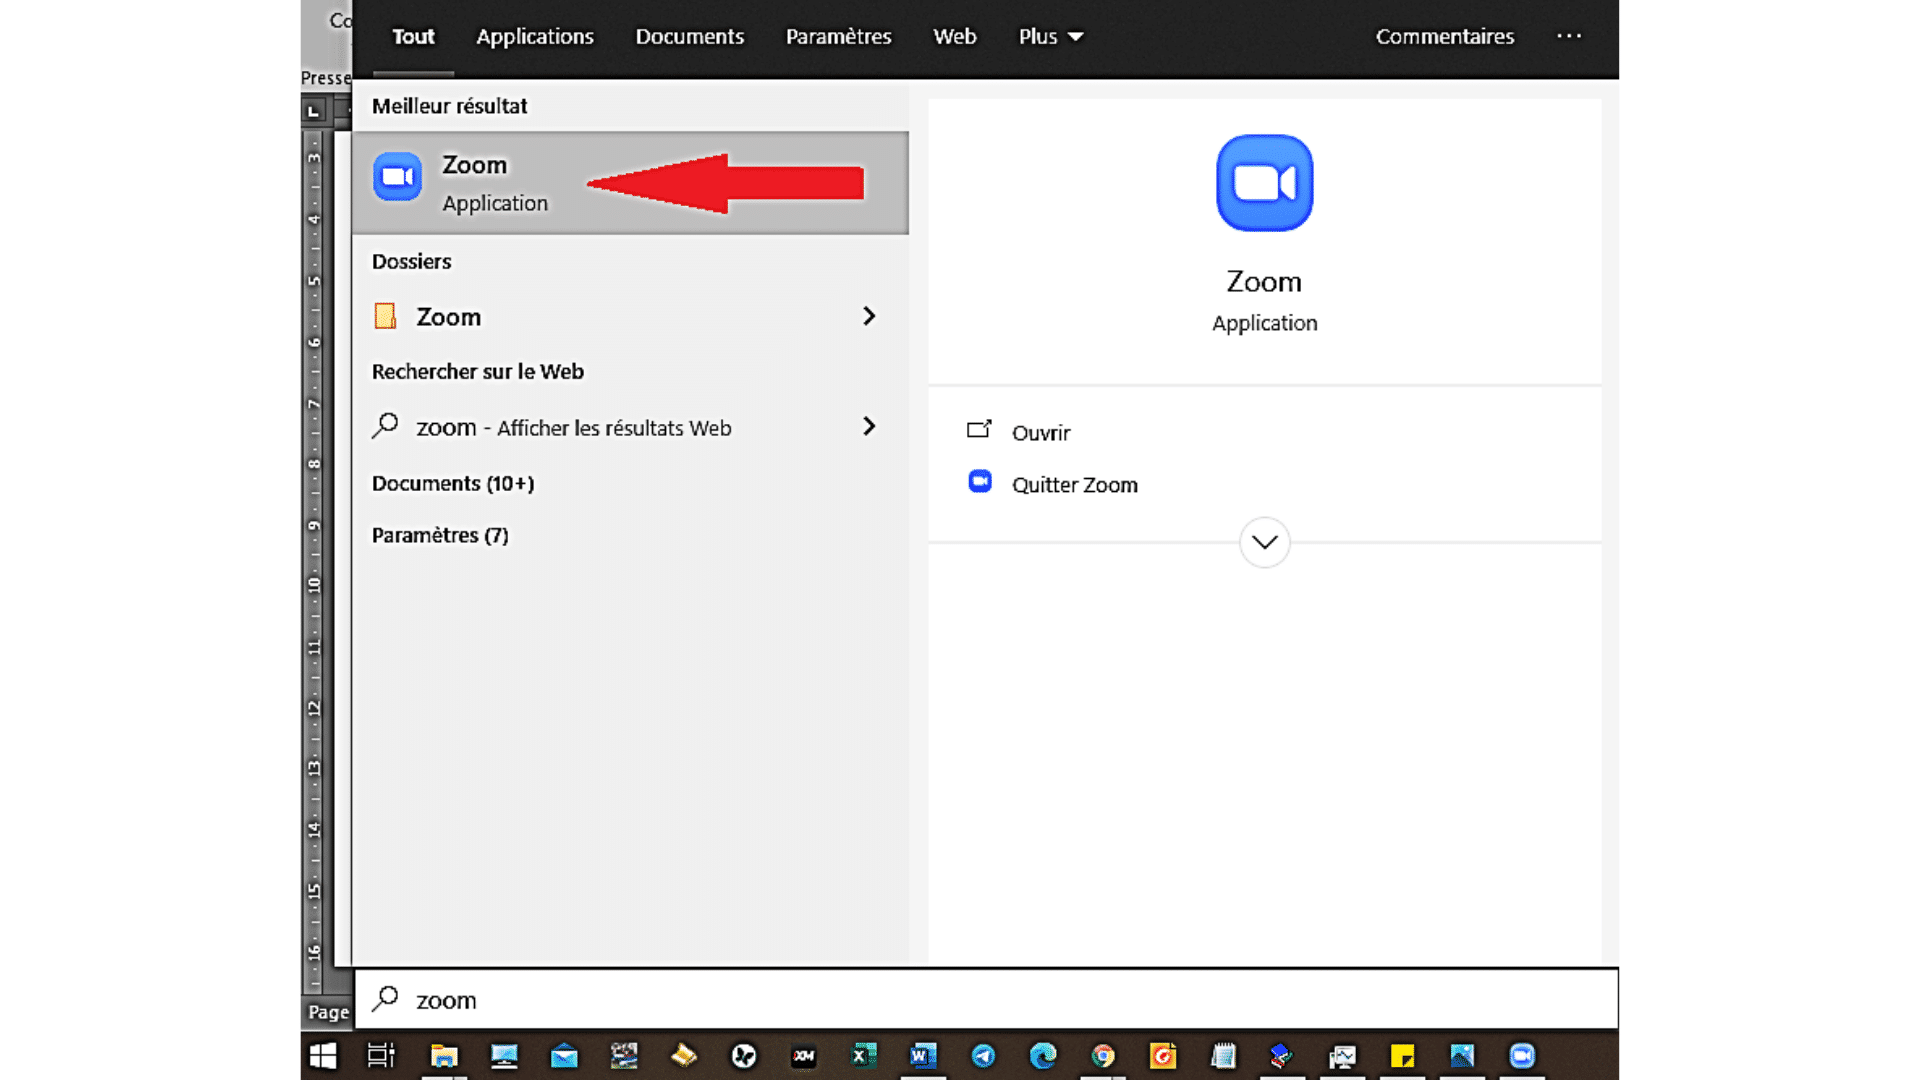The image size is (1920, 1080).
Task: Open Telegram from the taskbar
Action: coord(983,1056)
